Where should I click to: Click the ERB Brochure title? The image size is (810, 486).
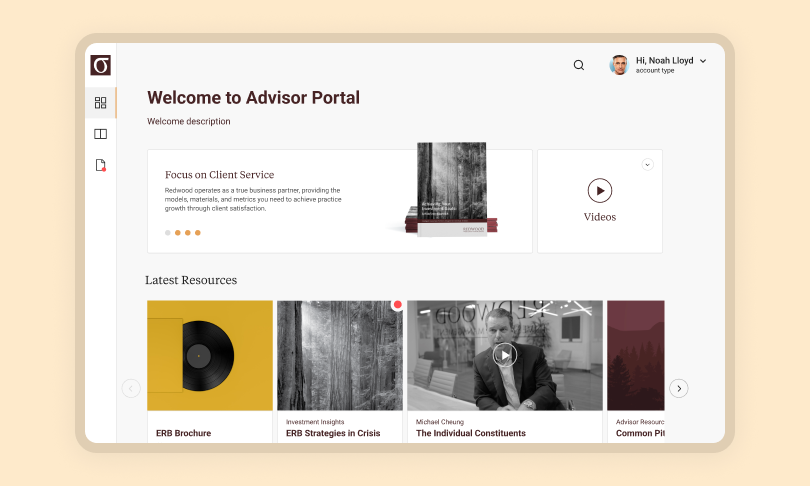pyautogui.click(x=183, y=433)
